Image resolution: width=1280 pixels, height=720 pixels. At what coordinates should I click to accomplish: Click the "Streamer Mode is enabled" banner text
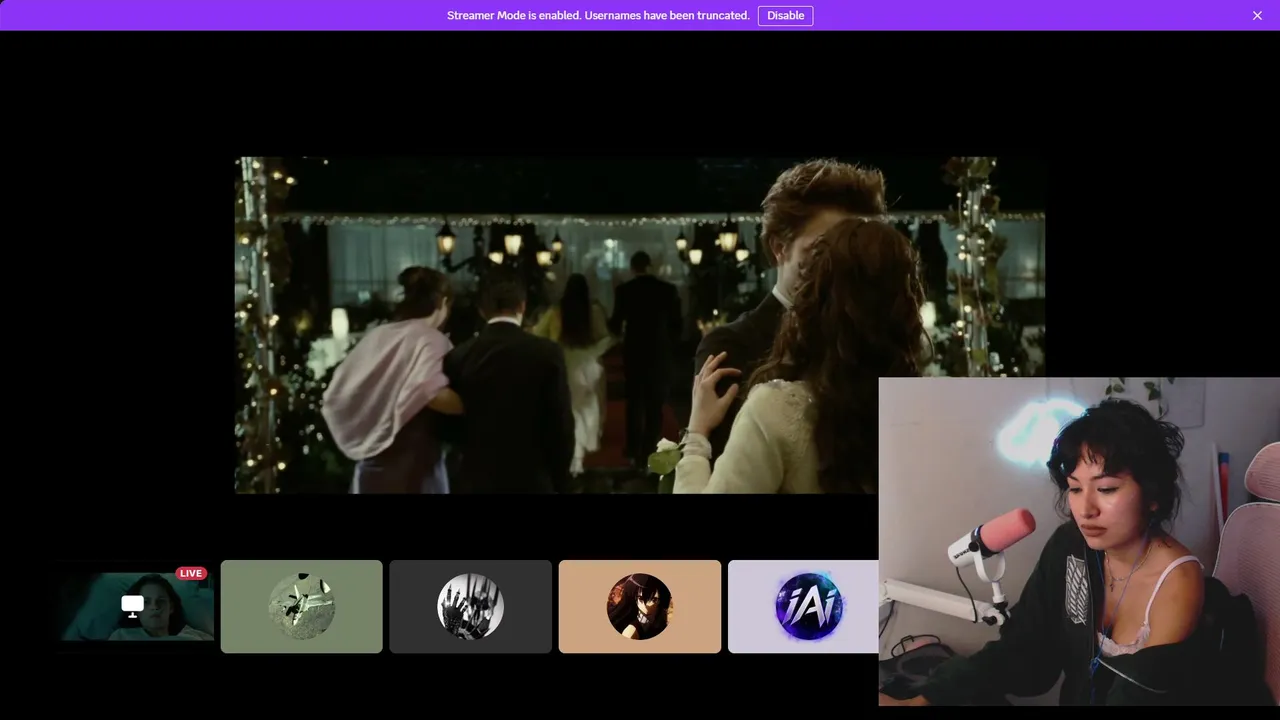(x=598, y=15)
